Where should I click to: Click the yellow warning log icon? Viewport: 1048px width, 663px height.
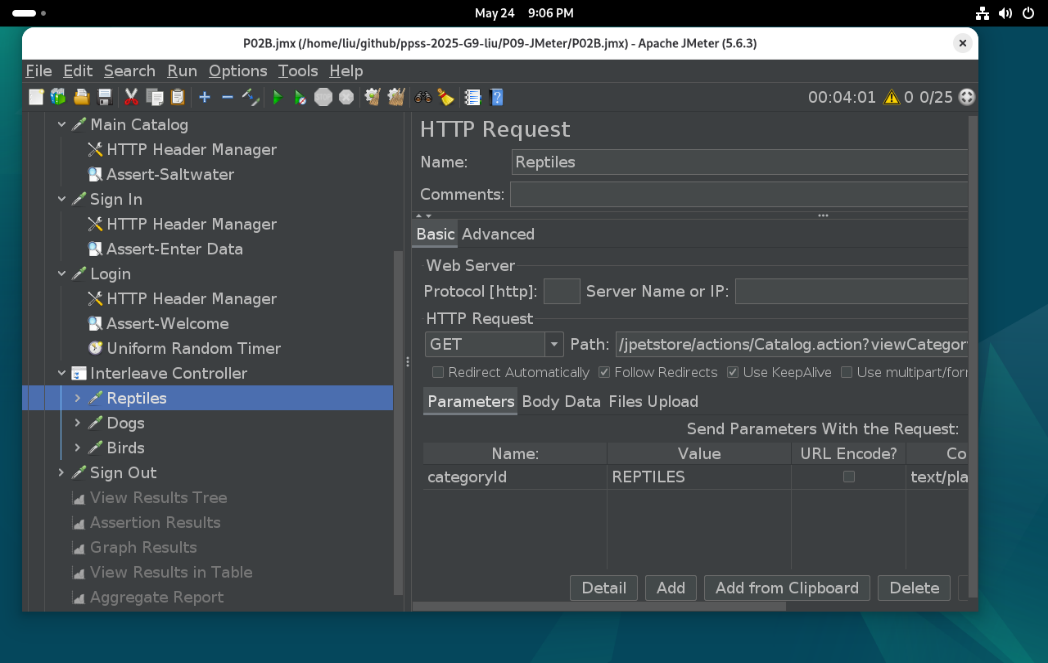coord(892,98)
